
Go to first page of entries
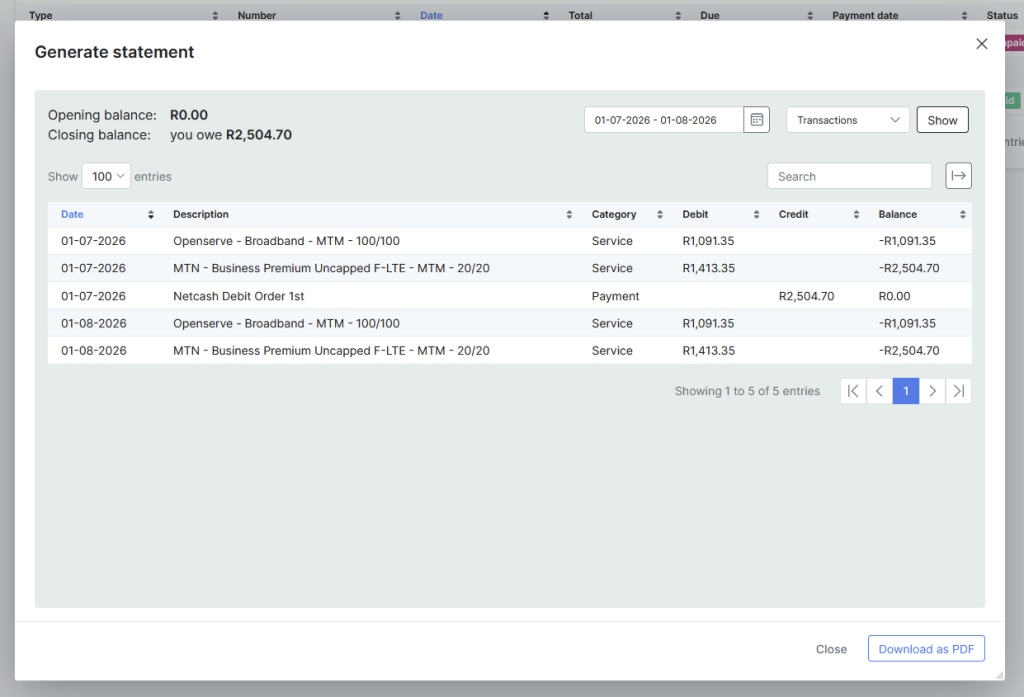853,391
